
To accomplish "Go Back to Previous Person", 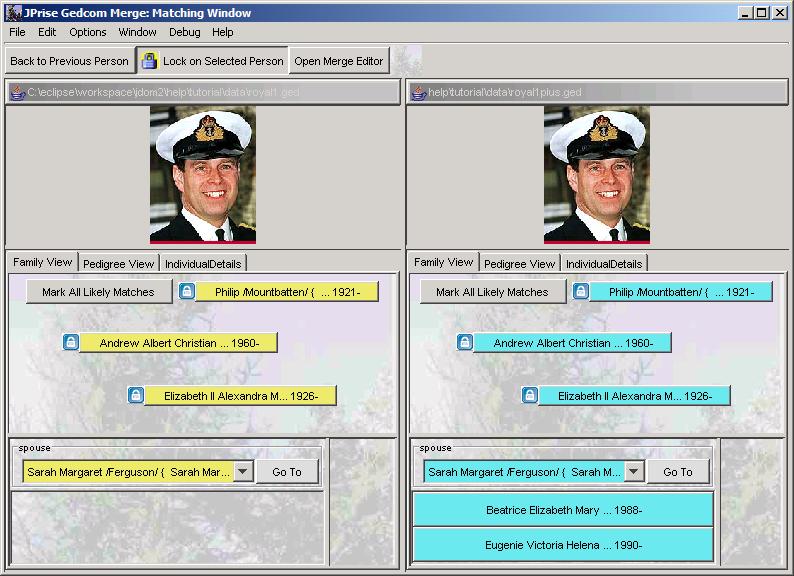I will point(69,61).
